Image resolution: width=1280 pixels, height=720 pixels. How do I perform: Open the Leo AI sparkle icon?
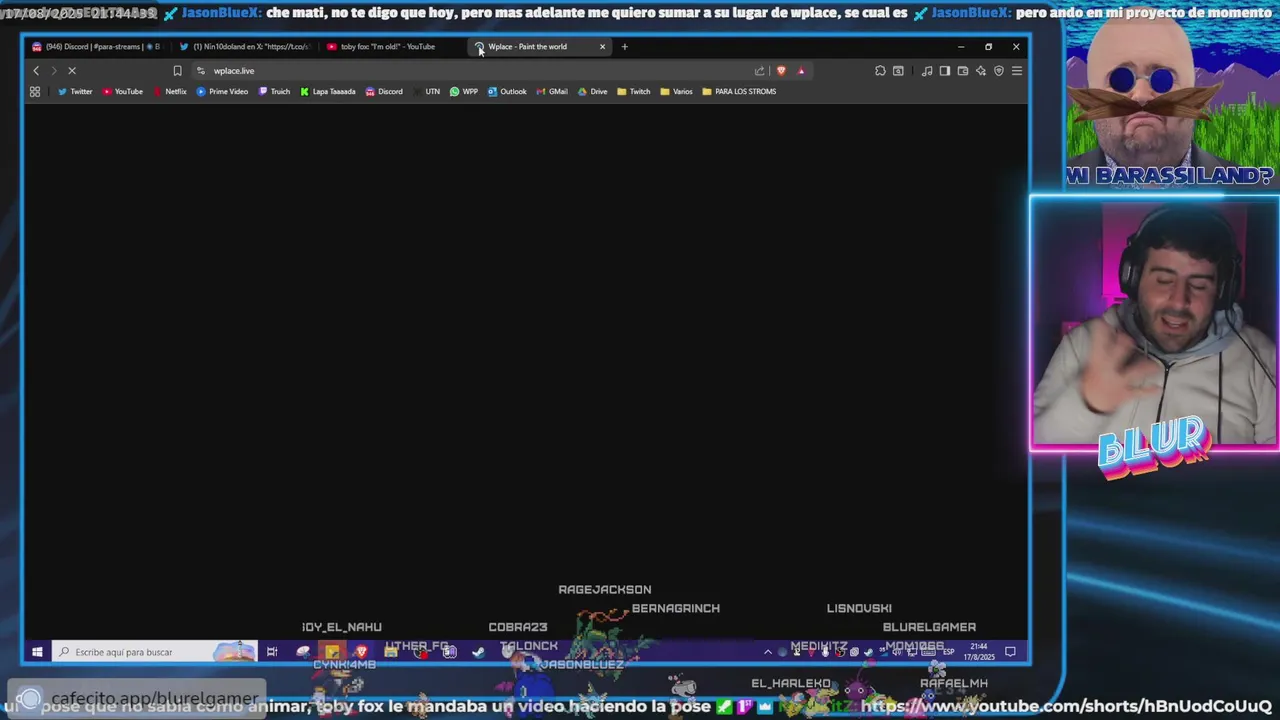(x=981, y=71)
